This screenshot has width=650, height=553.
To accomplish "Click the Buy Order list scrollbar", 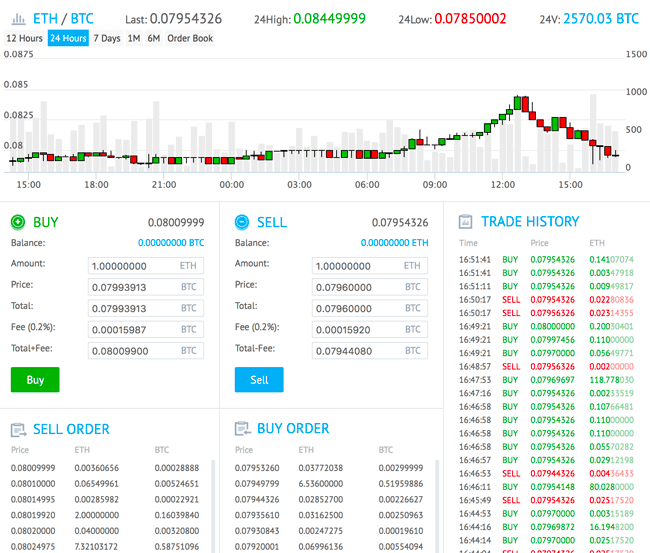I will coord(437,506).
